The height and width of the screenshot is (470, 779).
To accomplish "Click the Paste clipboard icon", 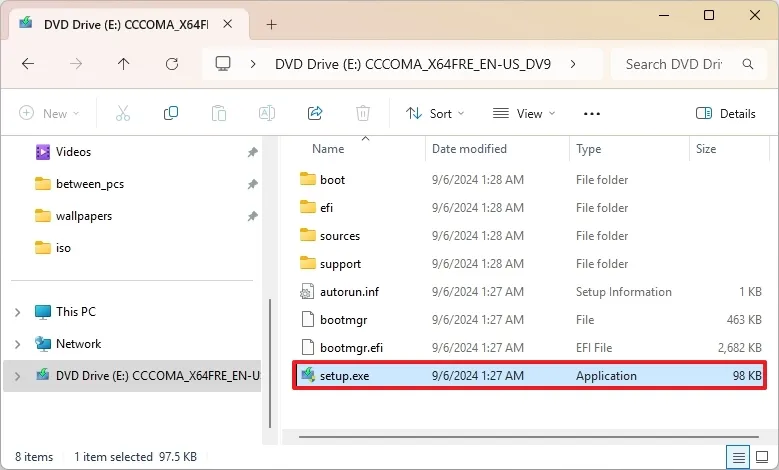I will tap(219, 113).
